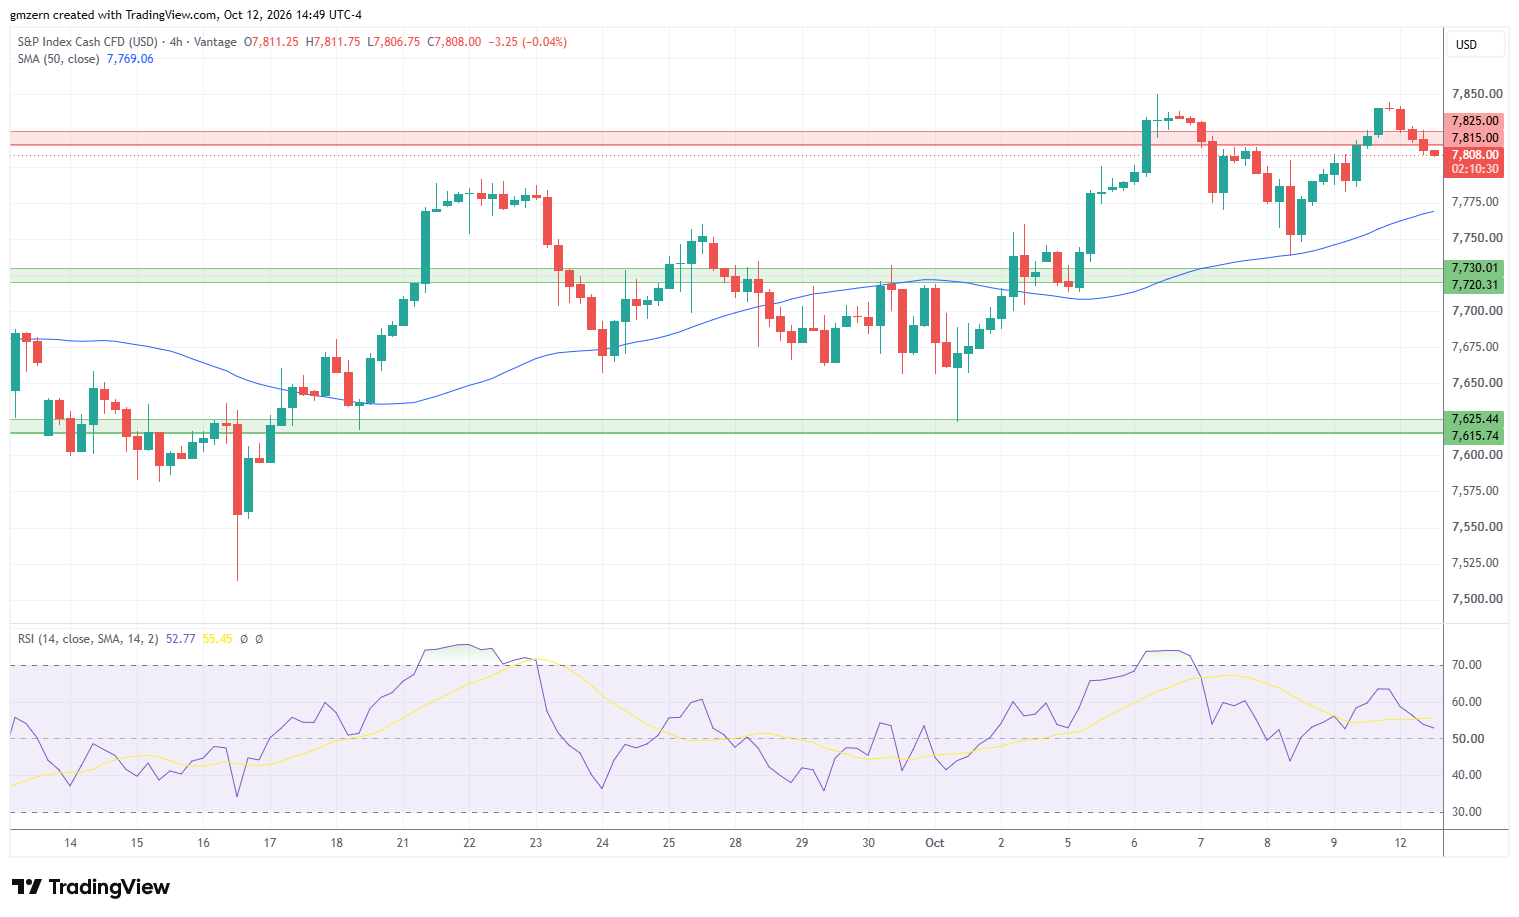Click the TradingView logo at the bottom
This screenshot has height=917, width=1519.
click(x=91, y=887)
